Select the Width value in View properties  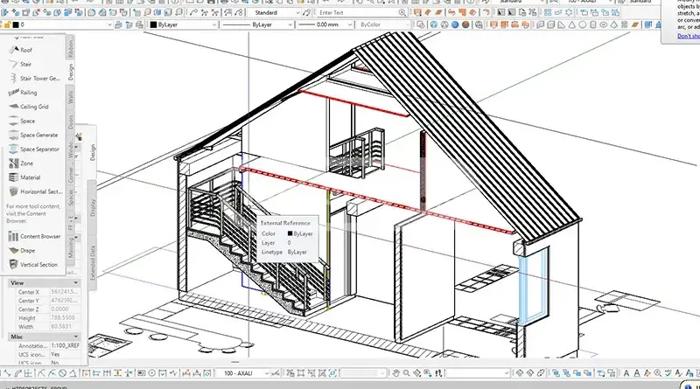pos(65,327)
